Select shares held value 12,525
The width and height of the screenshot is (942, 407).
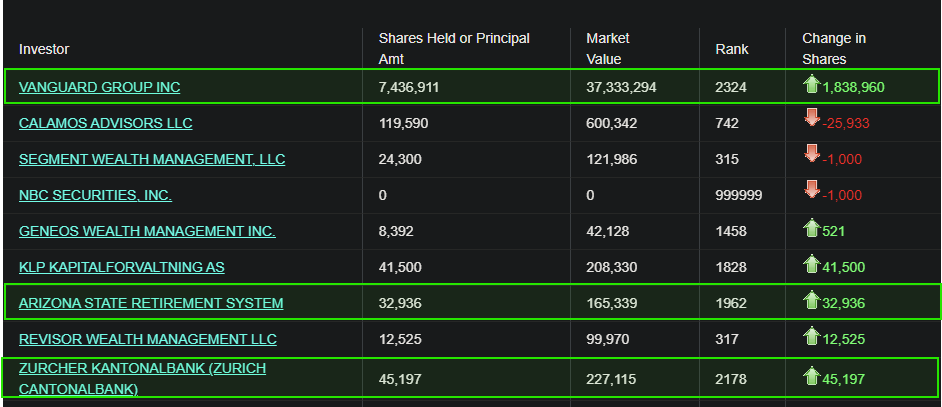click(x=400, y=340)
